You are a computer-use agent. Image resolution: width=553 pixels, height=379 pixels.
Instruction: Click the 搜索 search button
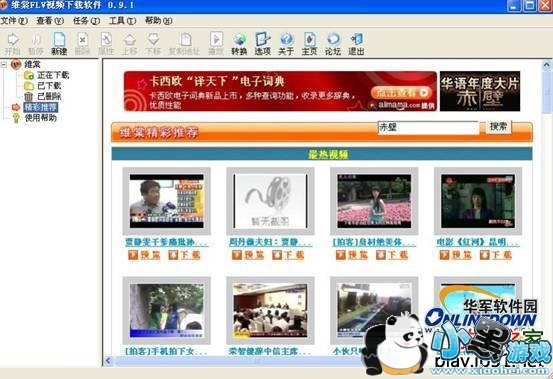(498, 127)
